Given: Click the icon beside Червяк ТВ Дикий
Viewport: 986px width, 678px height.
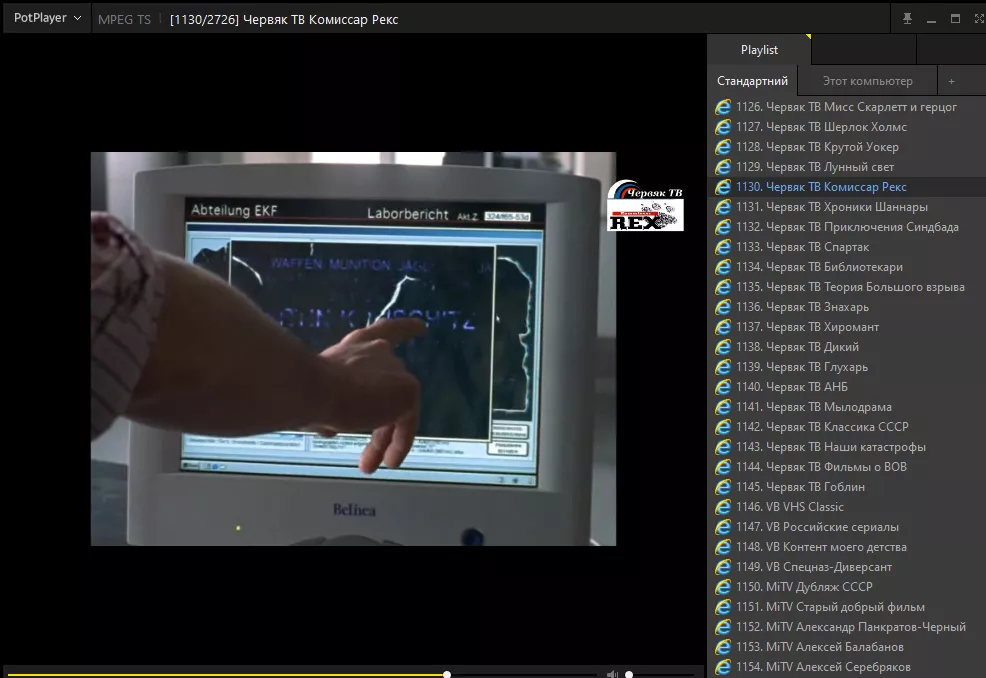Looking at the screenshot, I should point(723,347).
